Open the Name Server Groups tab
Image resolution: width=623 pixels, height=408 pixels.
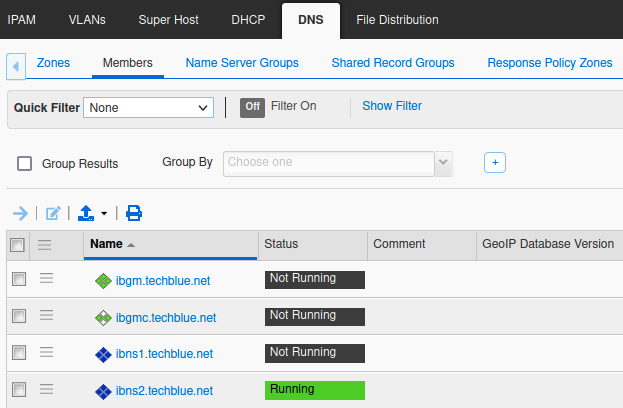[x=242, y=63]
